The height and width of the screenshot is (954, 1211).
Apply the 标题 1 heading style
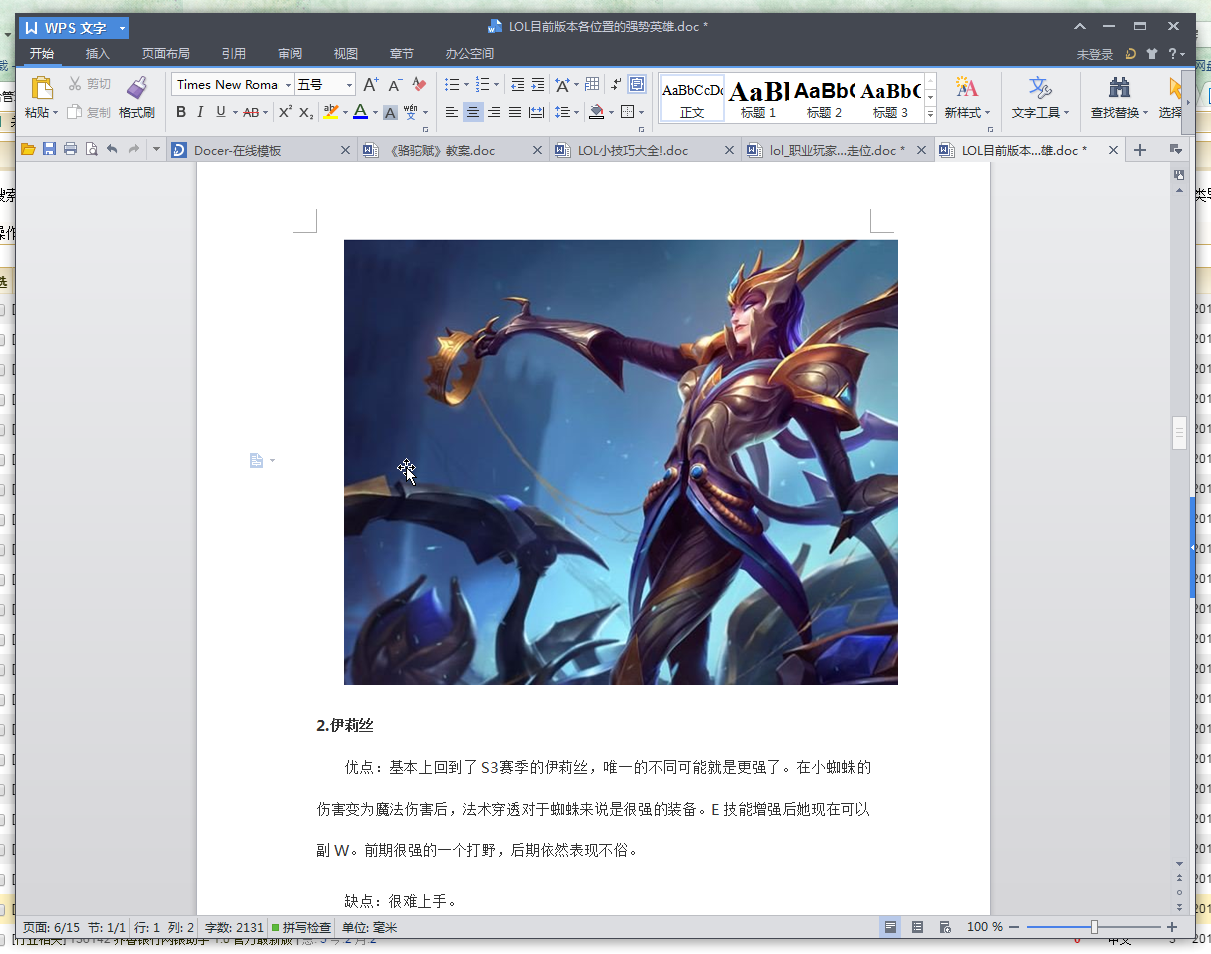pyautogui.click(x=758, y=98)
